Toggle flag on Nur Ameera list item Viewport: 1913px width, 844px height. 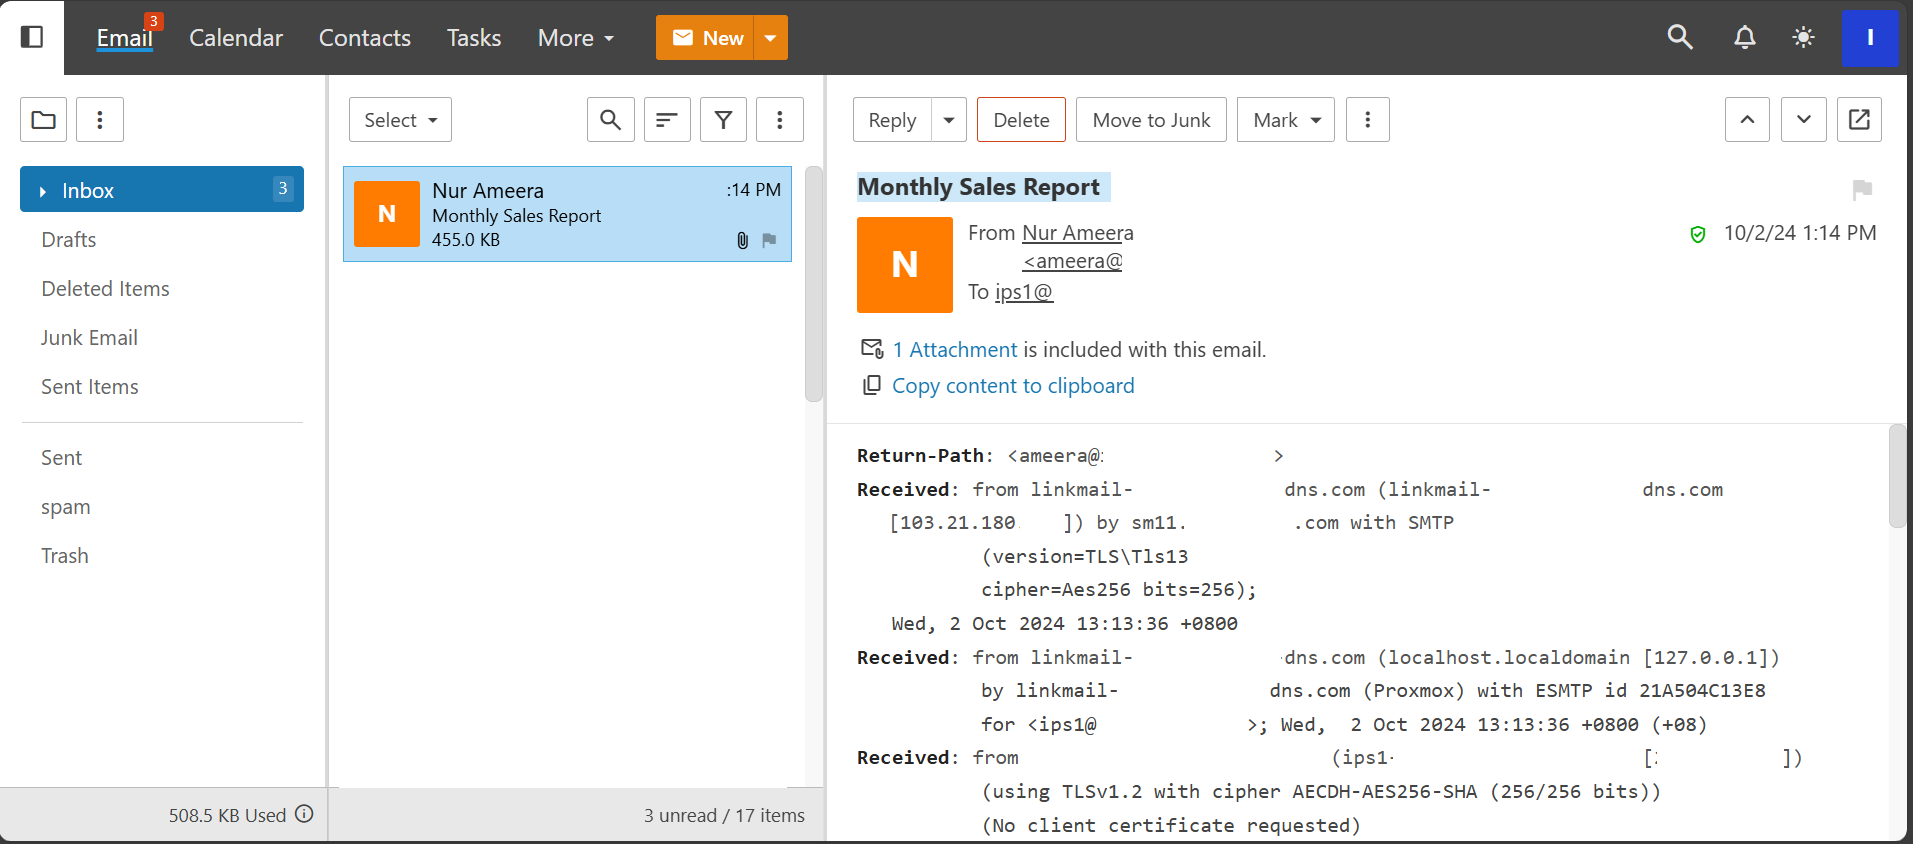pyautogui.click(x=769, y=240)
